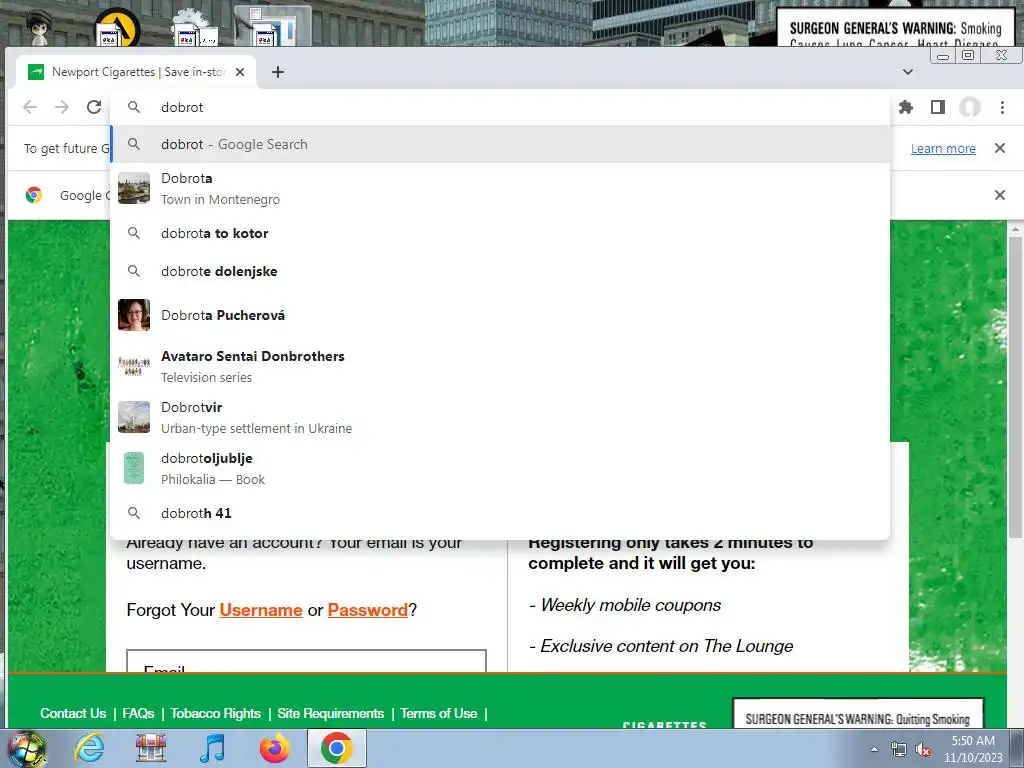Screen dimensions: 1024x768
Task: Open Chrome three-dot menu
Action: (1002, 107)
